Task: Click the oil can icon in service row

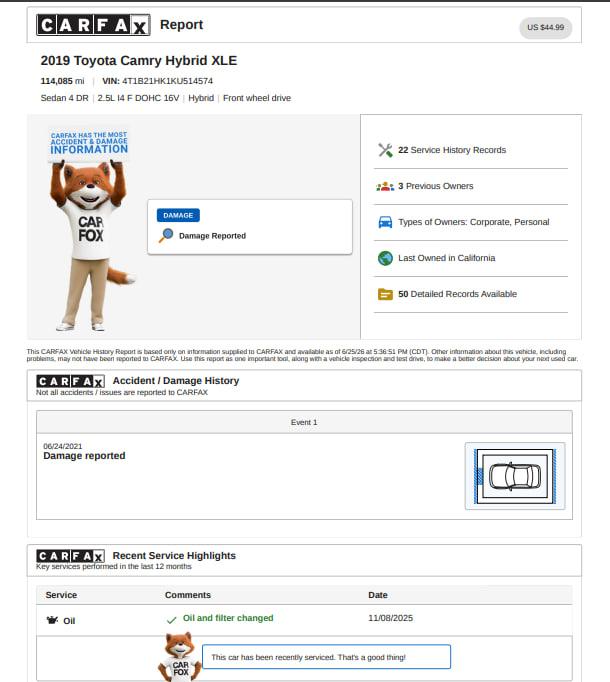Action: 52,620
